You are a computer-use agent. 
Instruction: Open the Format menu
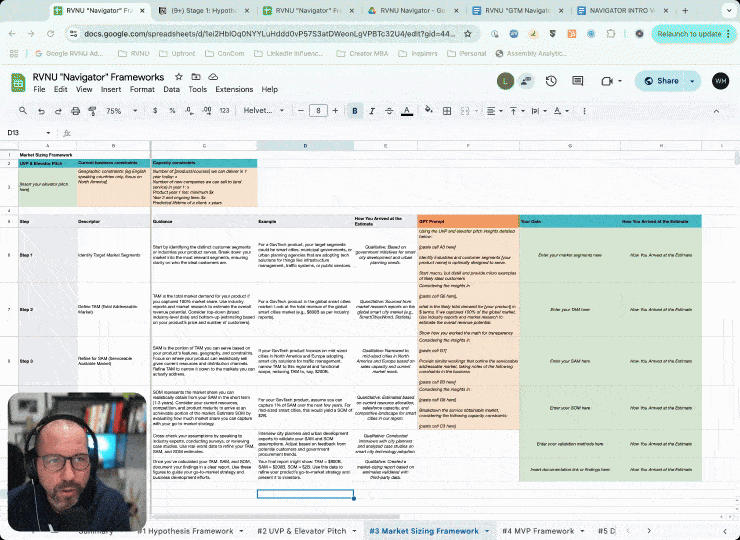[142, 89]
